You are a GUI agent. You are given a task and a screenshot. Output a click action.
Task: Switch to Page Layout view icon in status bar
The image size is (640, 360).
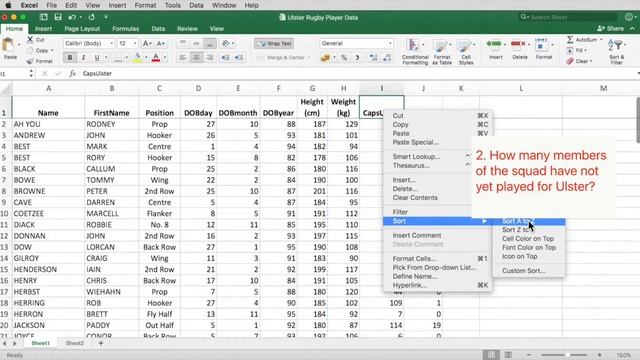click(x=508, y=355)
